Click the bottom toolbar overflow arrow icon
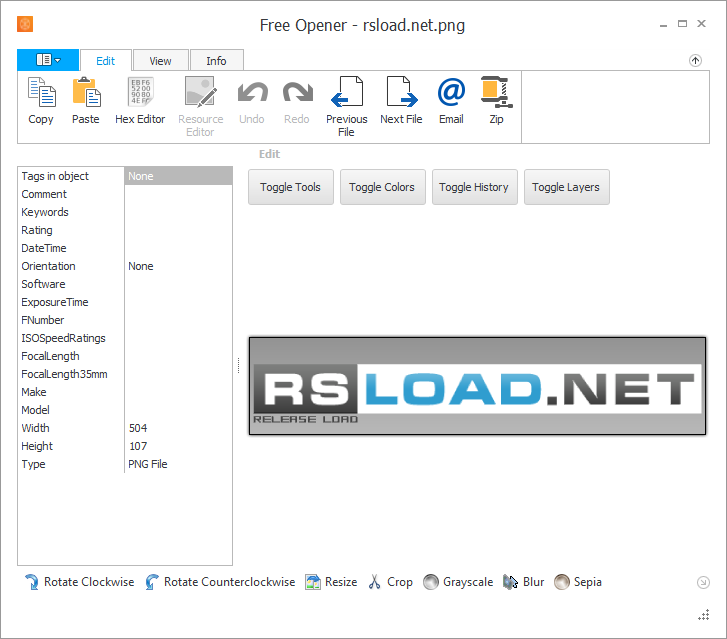 [703, 582]
